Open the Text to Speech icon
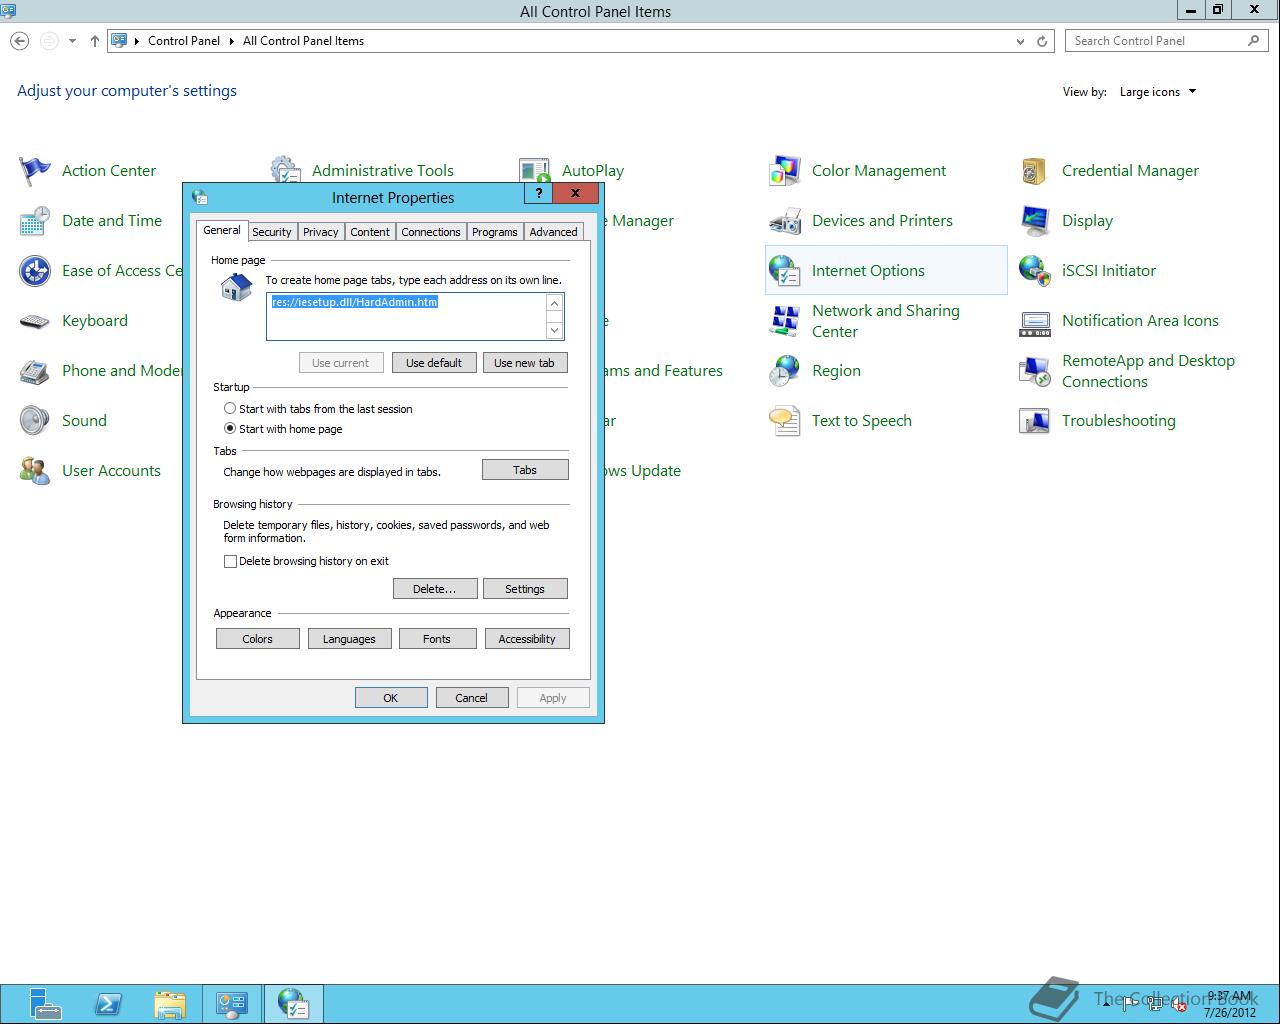 [785, 421]
